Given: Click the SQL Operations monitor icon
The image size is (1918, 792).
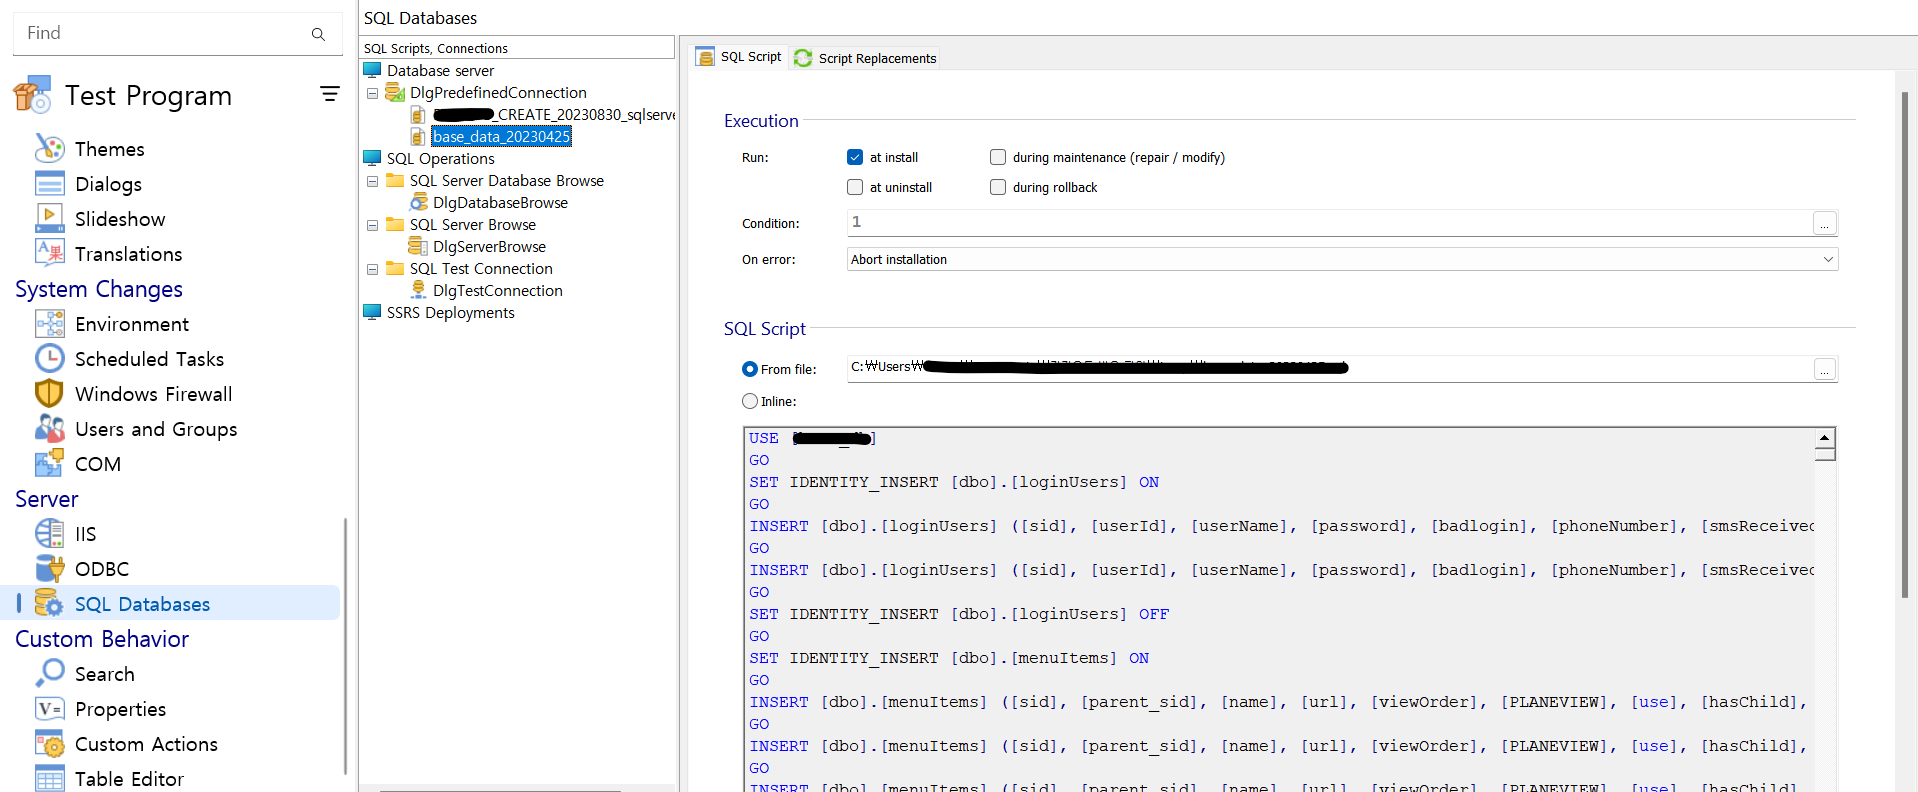Looking at the screenshot, I should click(372, 158).
